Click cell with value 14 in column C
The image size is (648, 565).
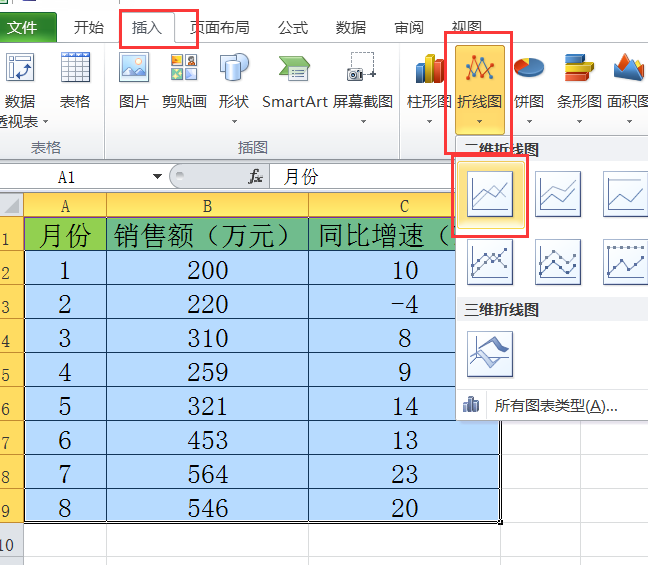tap(382, 405)
